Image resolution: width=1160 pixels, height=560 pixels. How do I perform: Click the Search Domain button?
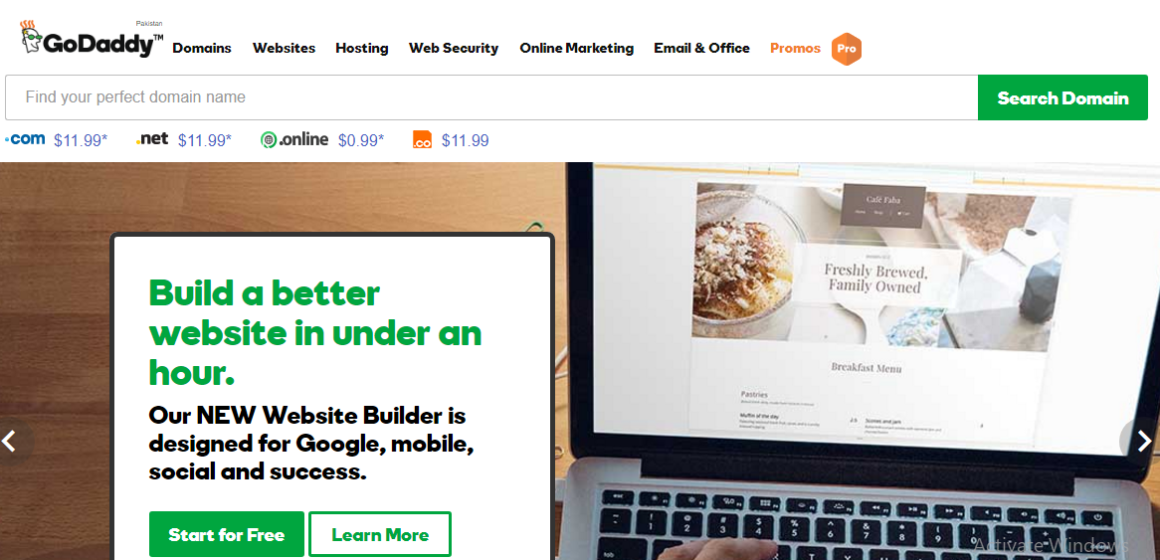tap(1062, 98)
